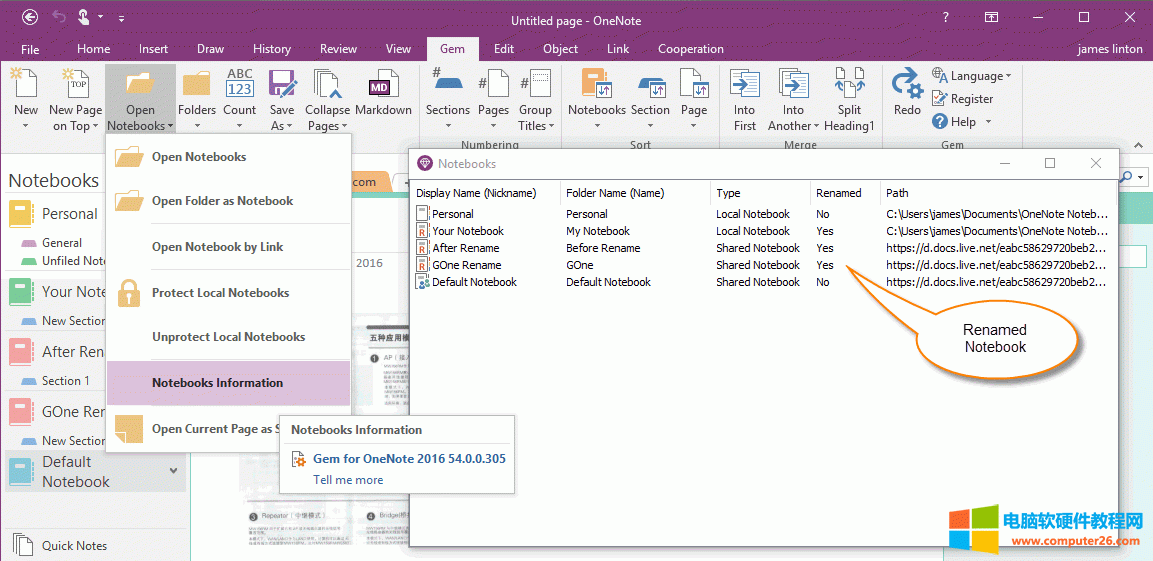Expand the Default Notebook chevron

click(173, 471)
